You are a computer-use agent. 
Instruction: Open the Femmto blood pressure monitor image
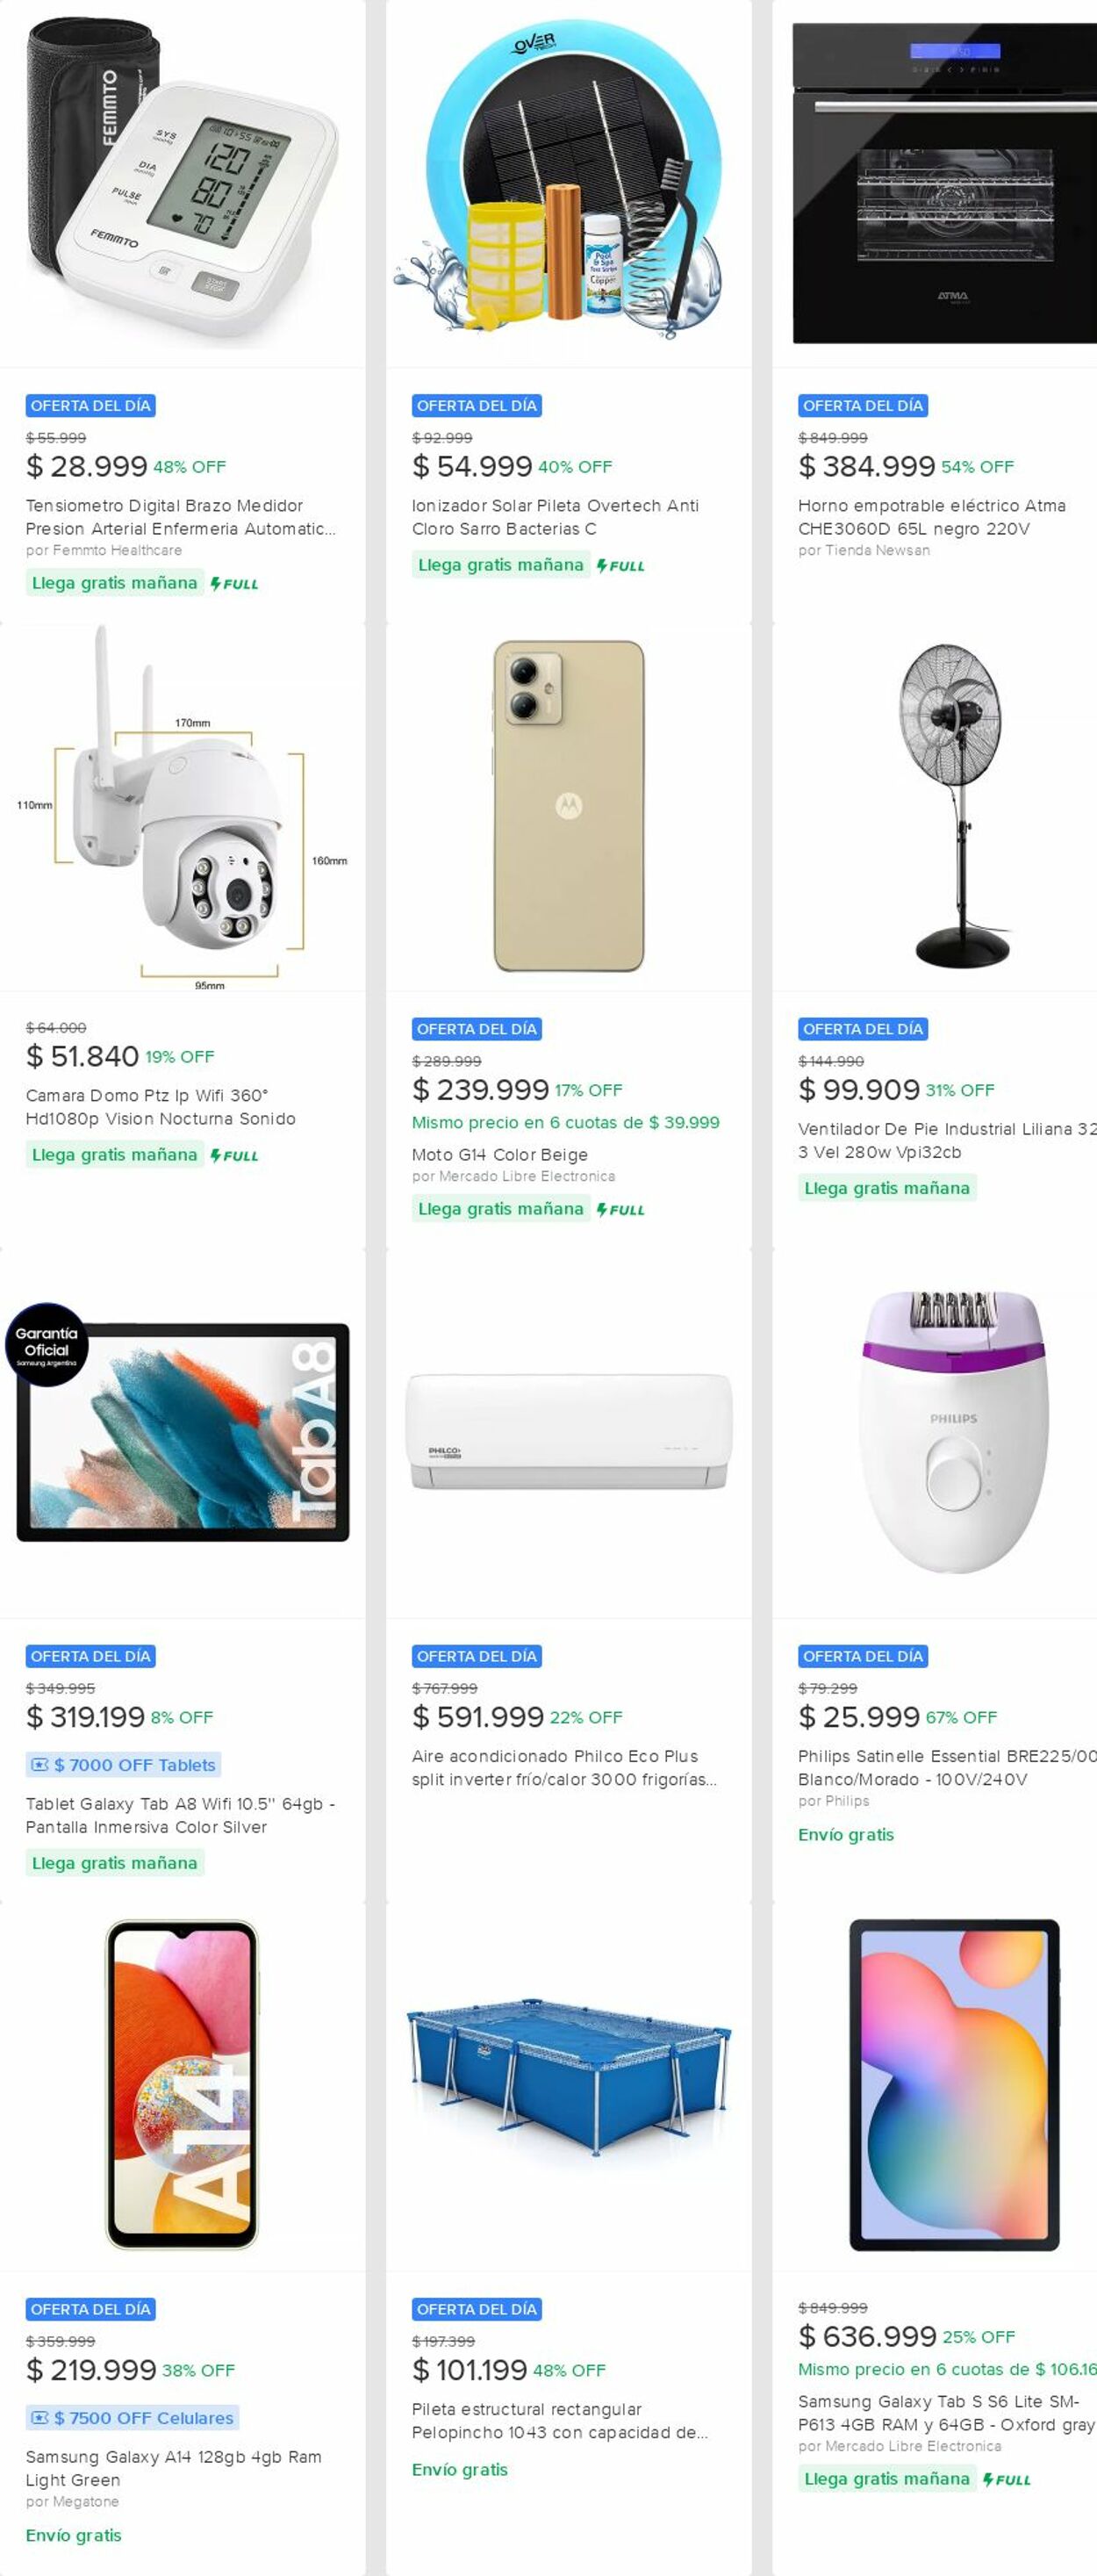(182, 184)
